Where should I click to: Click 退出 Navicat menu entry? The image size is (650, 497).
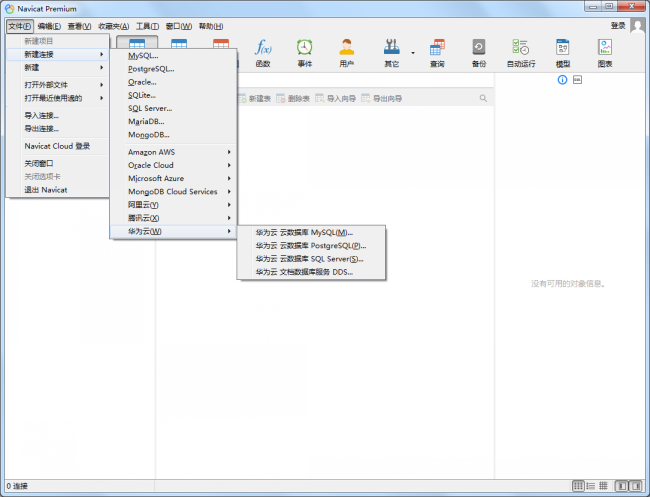58,190
